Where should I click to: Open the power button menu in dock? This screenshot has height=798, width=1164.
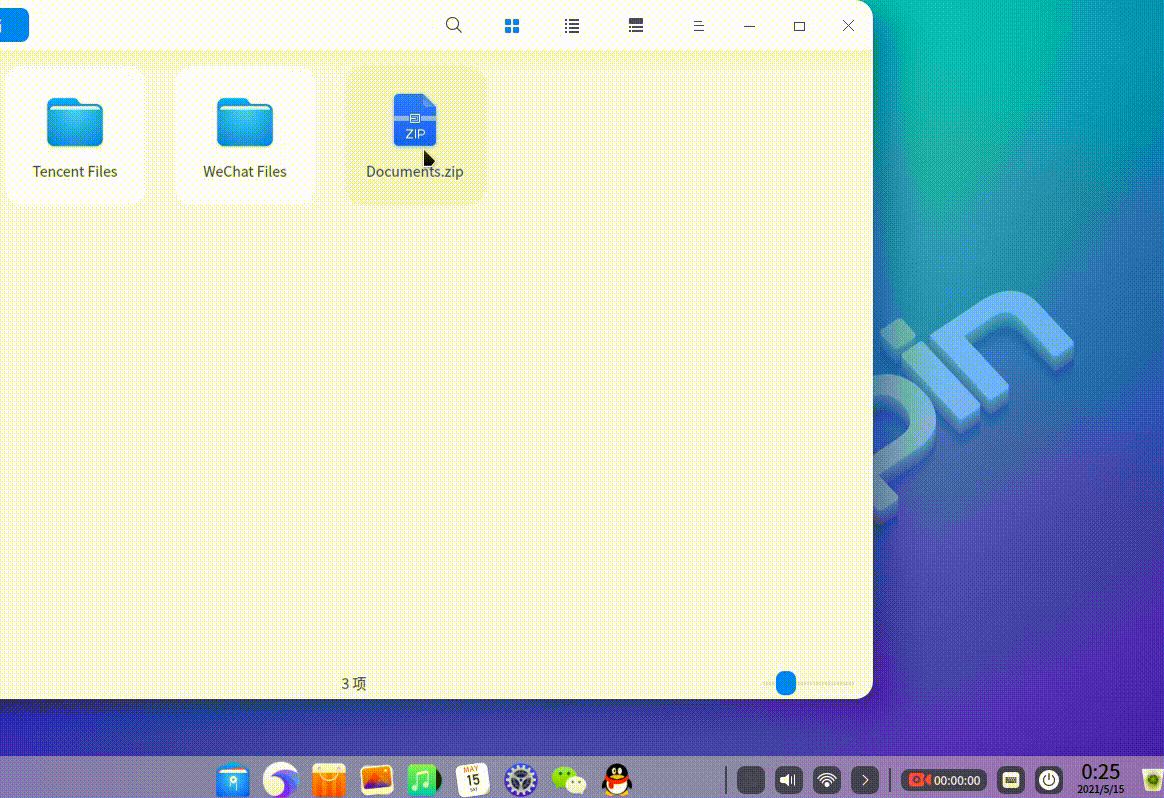pyautogui.click(x=1048, y=780)
